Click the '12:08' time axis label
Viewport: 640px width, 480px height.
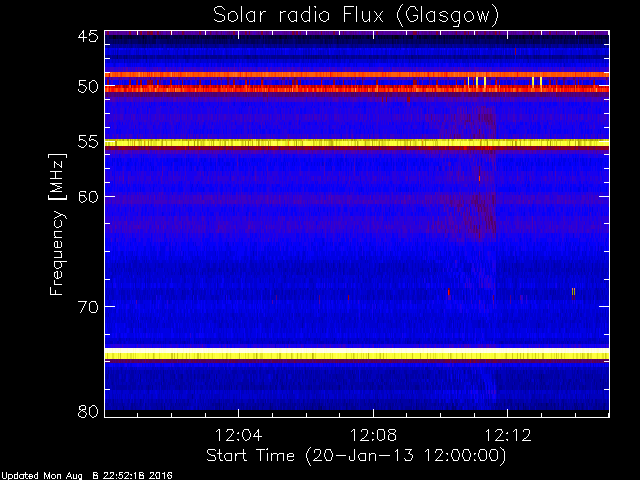pos(373,435)
